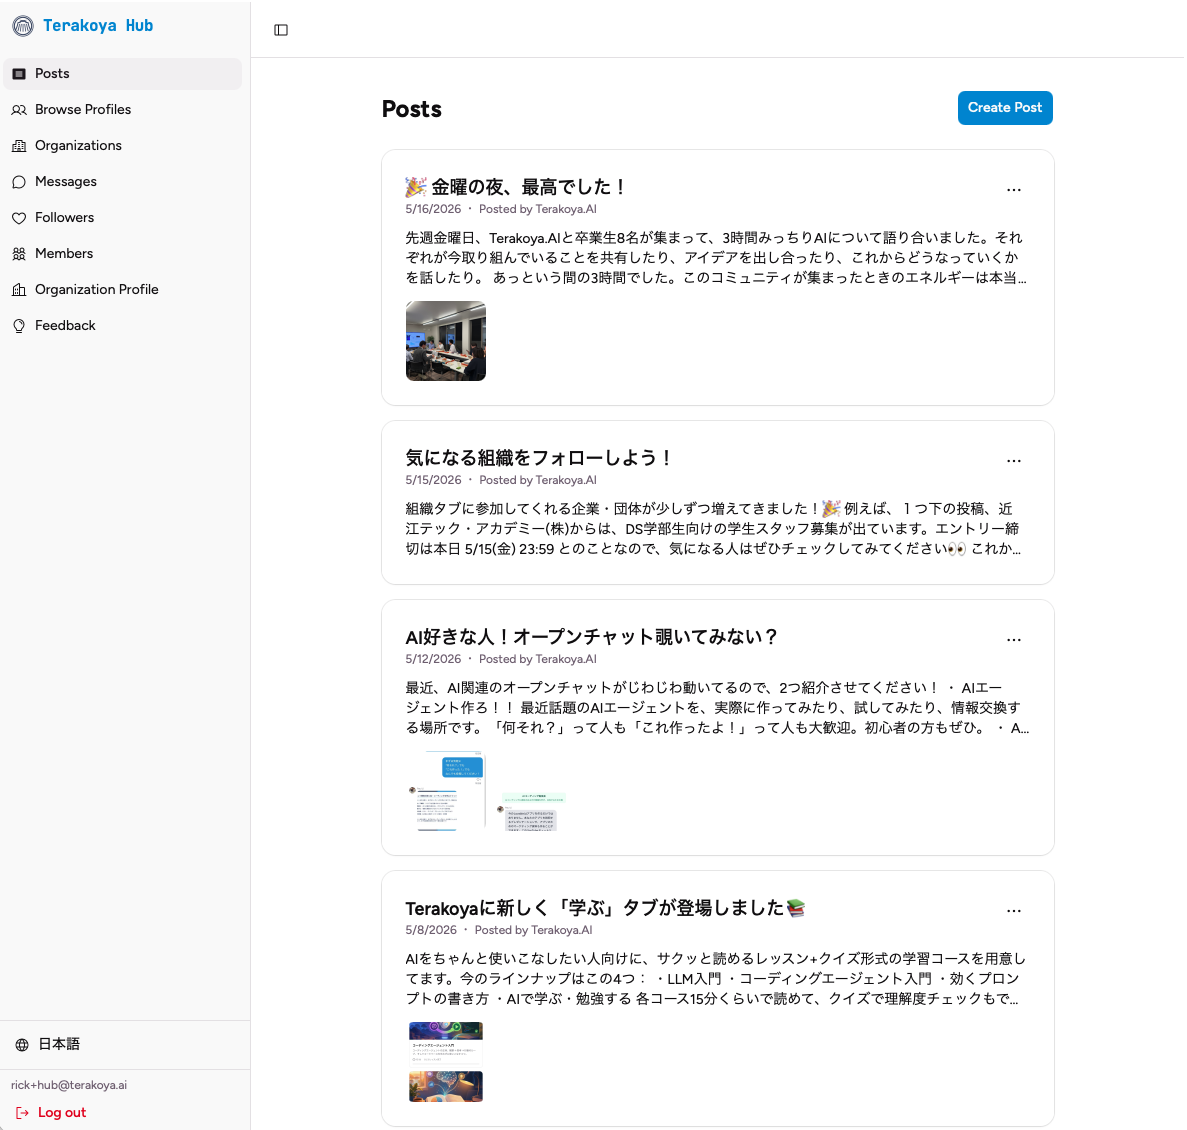The image size is (1187, 1130).
Task: Click the Organizations building icon
Action: coord(20,146)
